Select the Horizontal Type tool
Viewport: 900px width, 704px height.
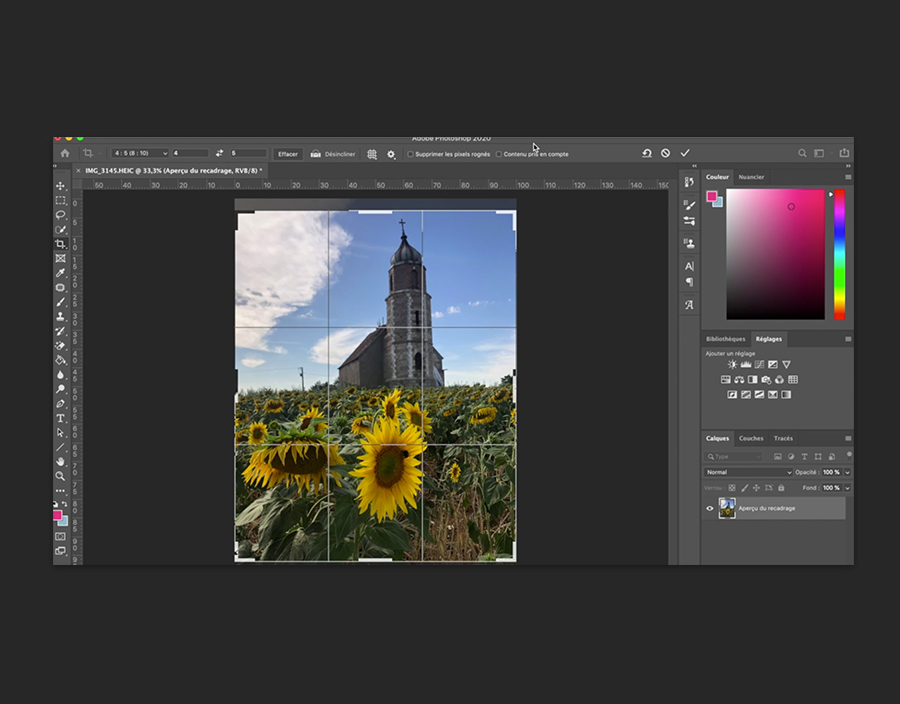coord(60,418)
